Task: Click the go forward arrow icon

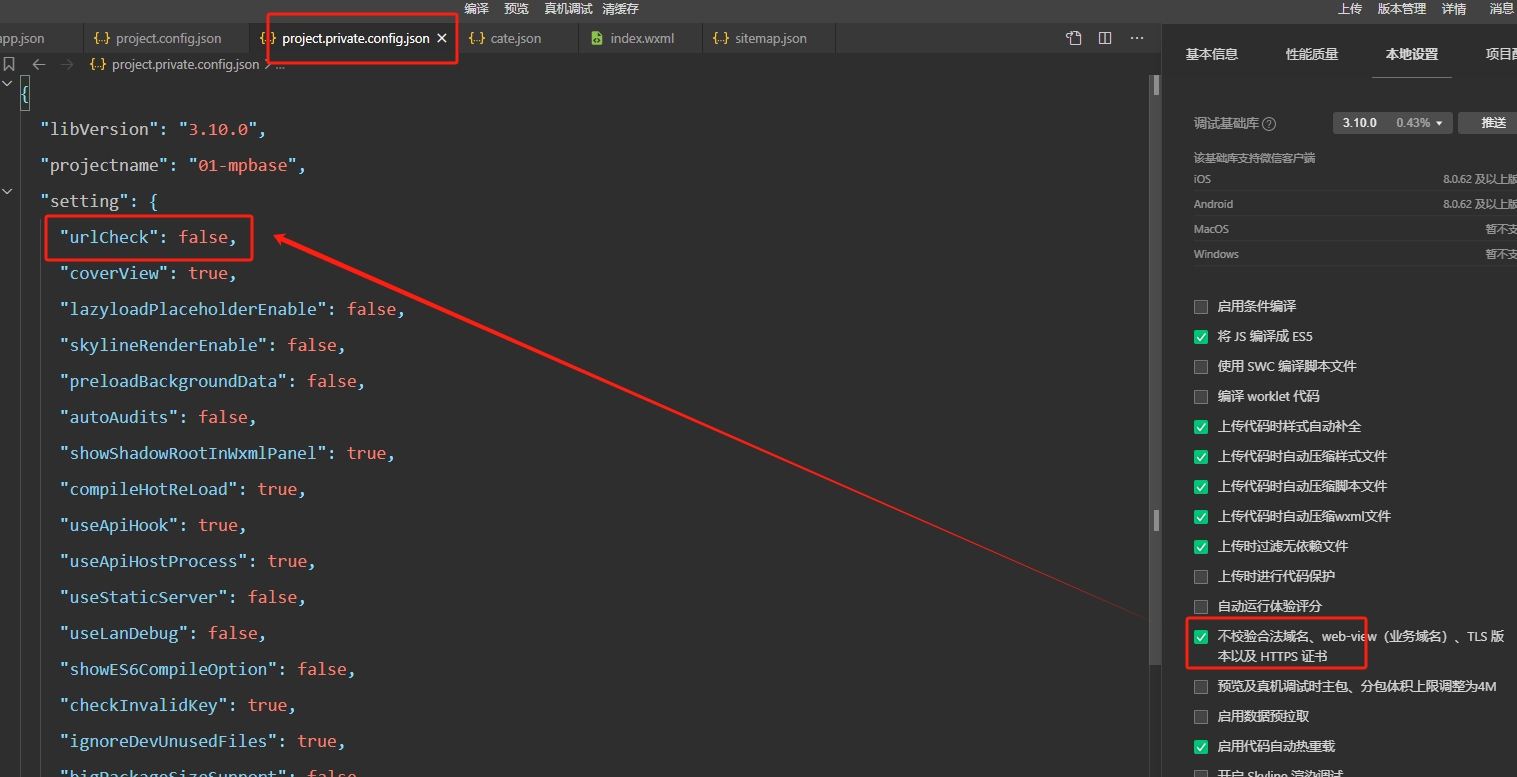Action: click(x=67, y=64)
